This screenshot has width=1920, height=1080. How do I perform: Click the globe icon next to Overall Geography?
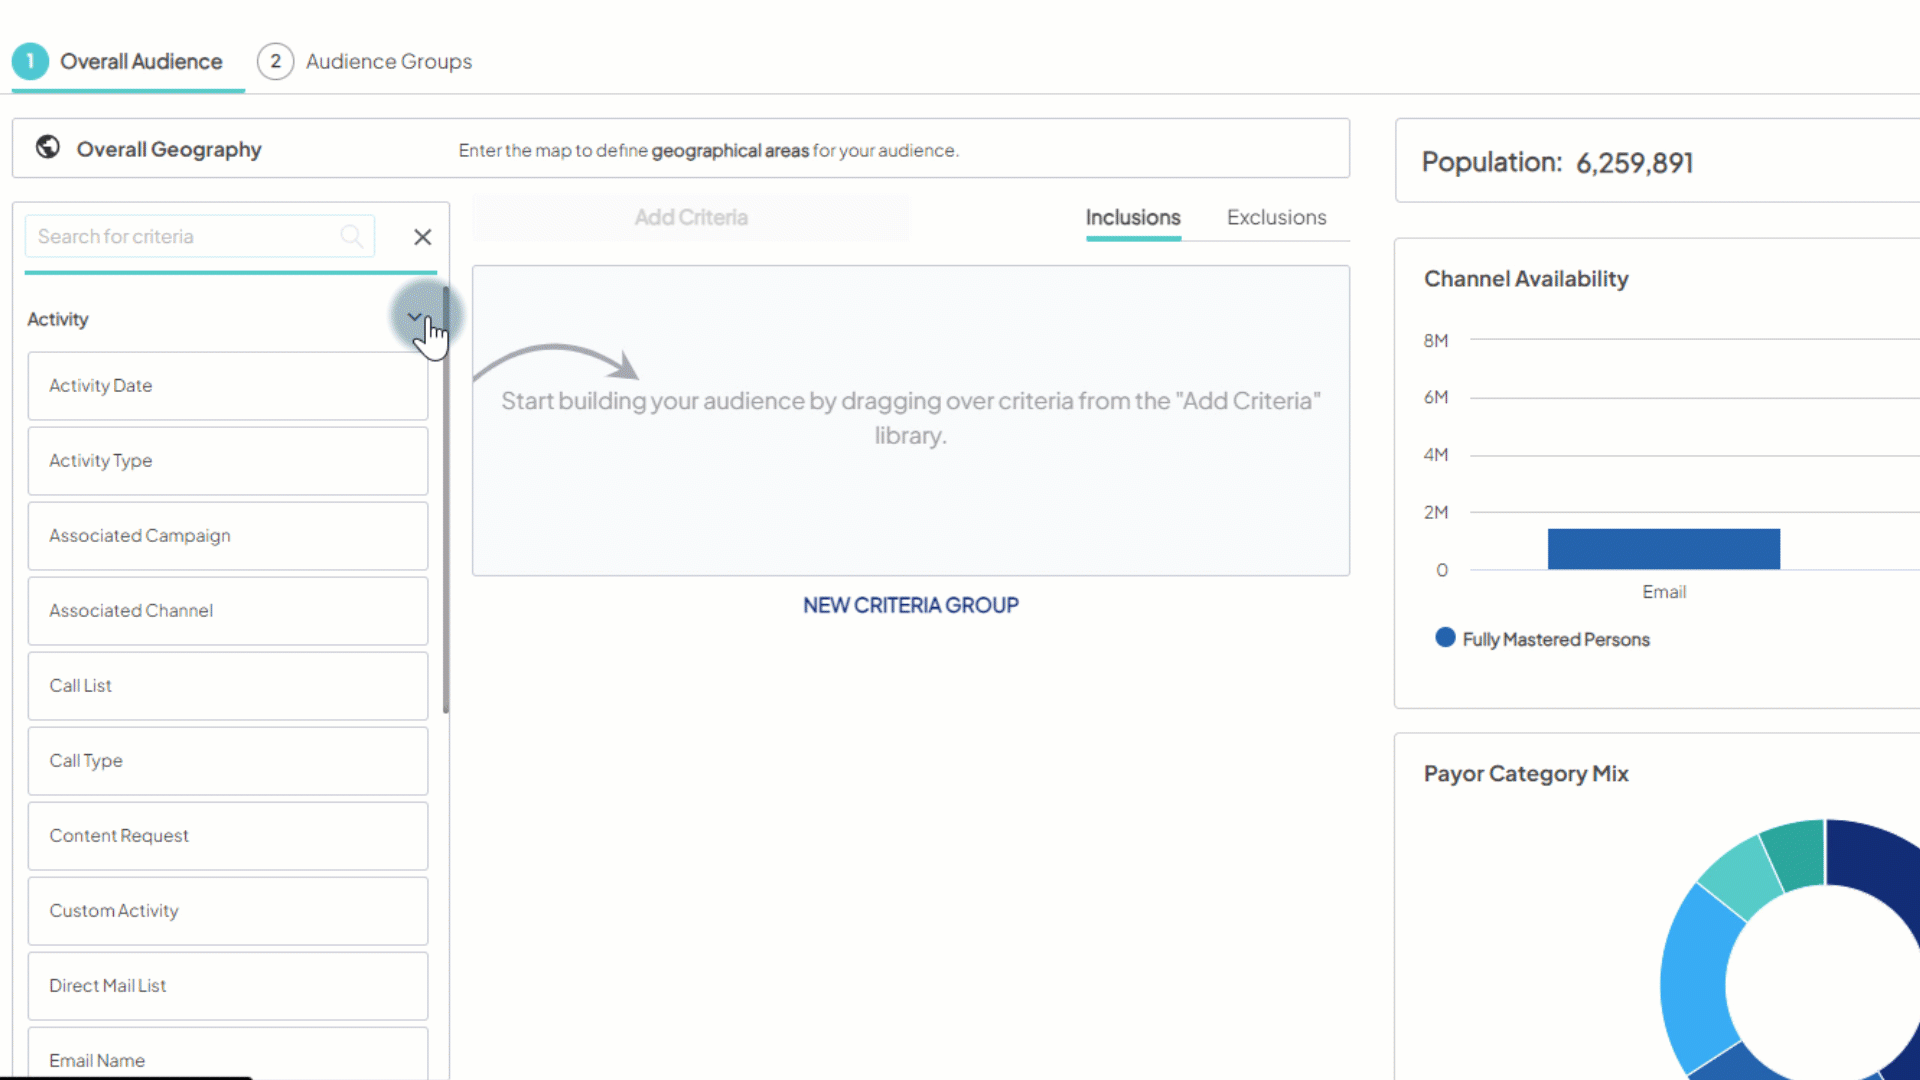tap(46, 146)
